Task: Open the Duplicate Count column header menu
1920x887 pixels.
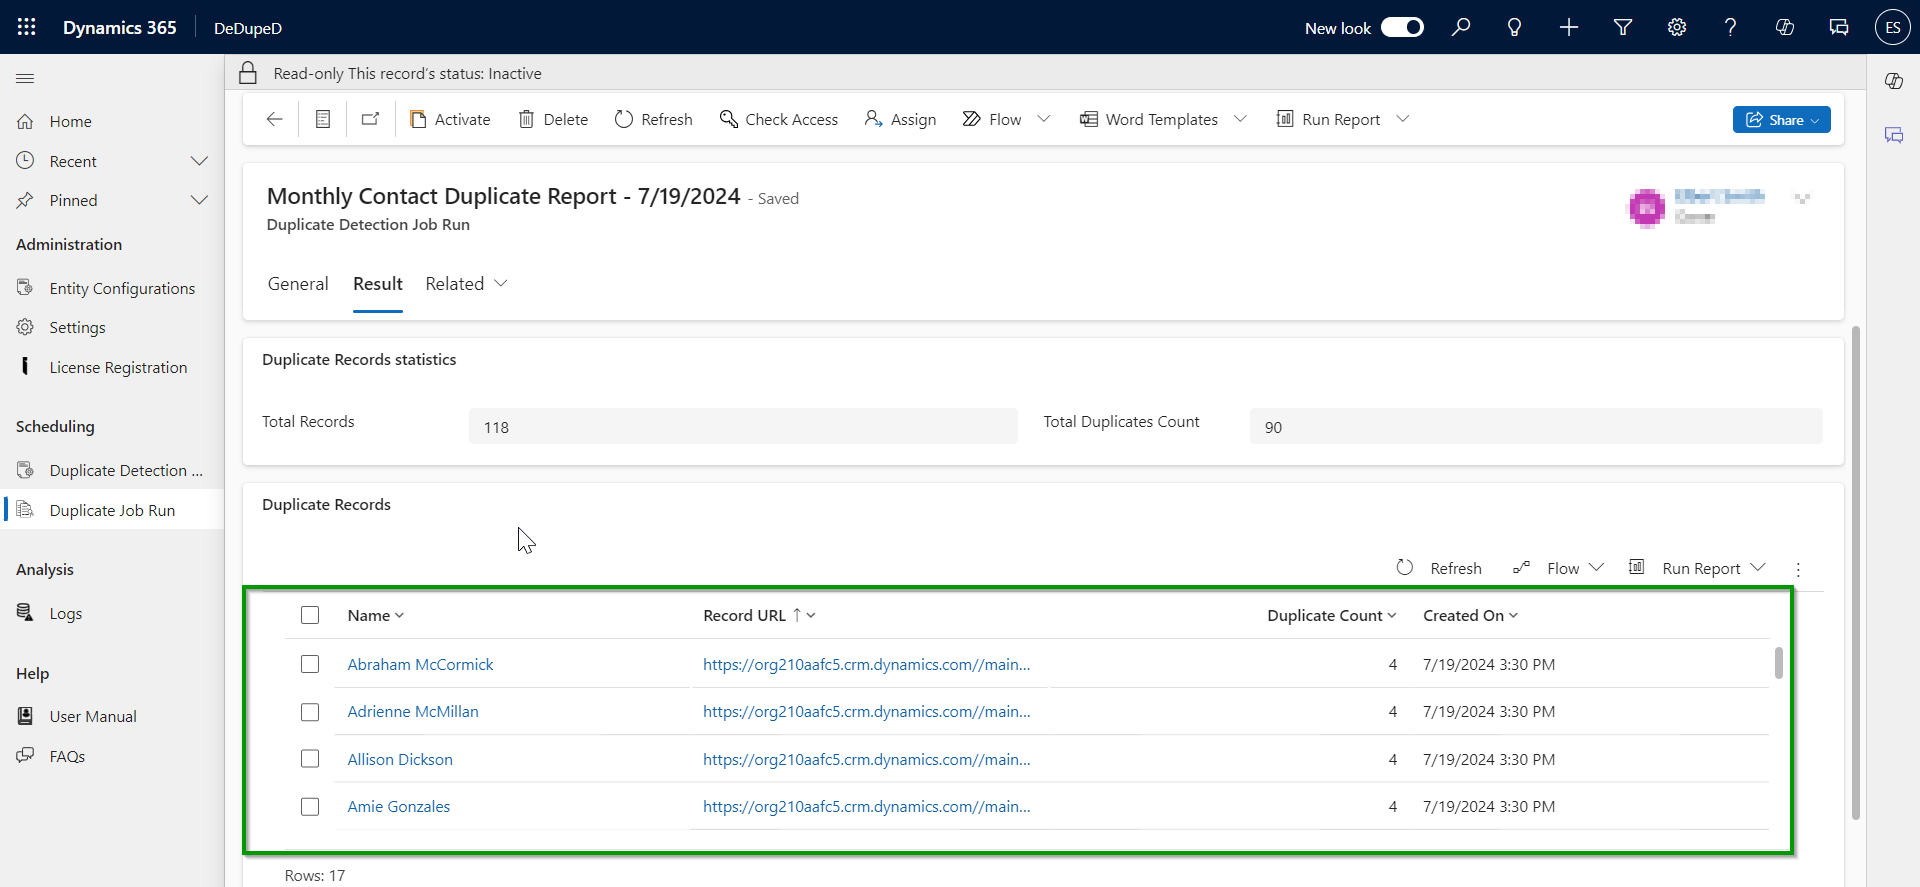Action: tap(1392, 616)
